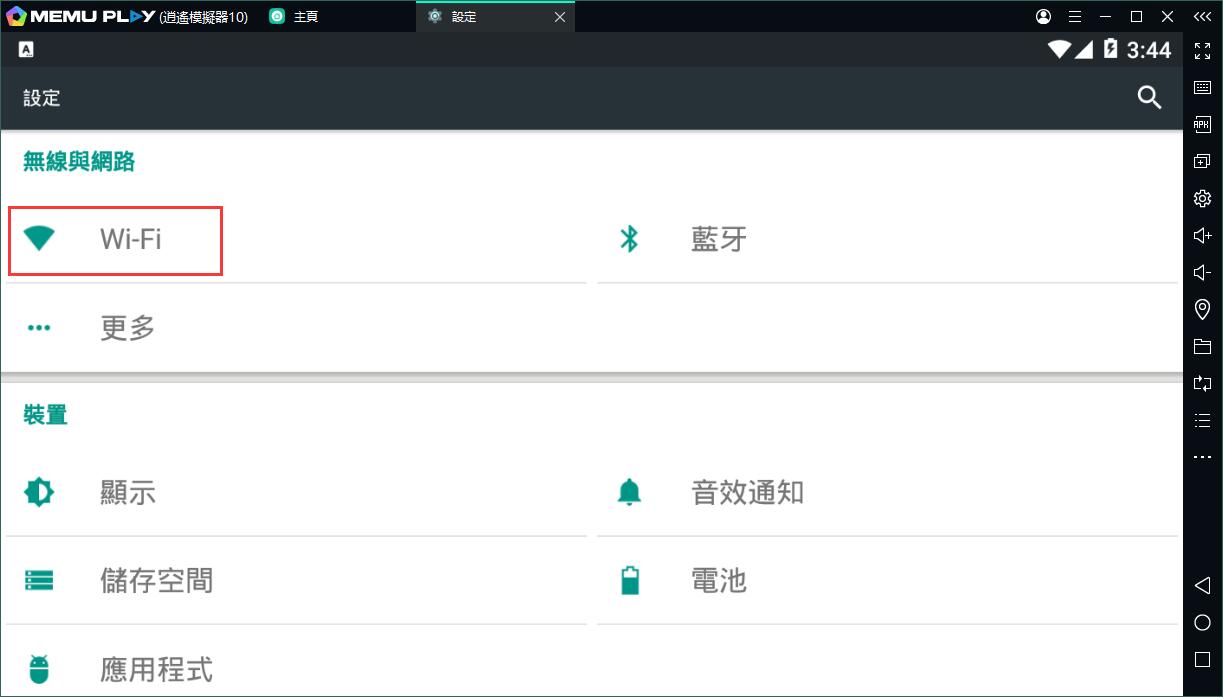
Task: Collapse the sidebar with the chevron arrows
Action: coord(1202,16)
